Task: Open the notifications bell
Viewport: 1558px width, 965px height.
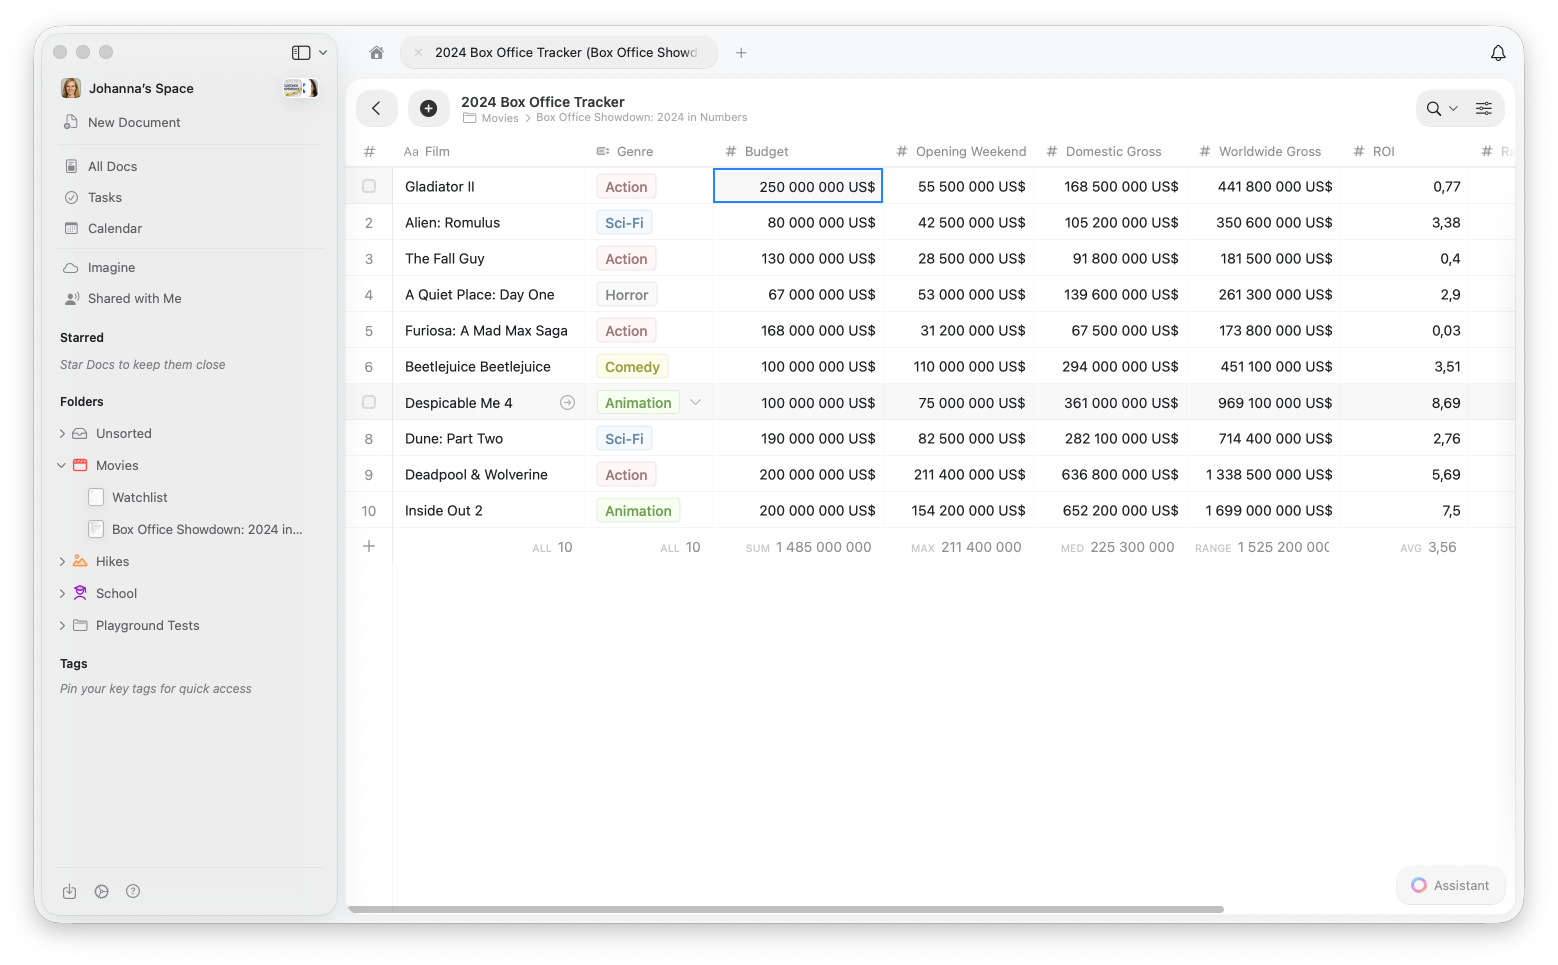Action: [x=1498, y=53]
